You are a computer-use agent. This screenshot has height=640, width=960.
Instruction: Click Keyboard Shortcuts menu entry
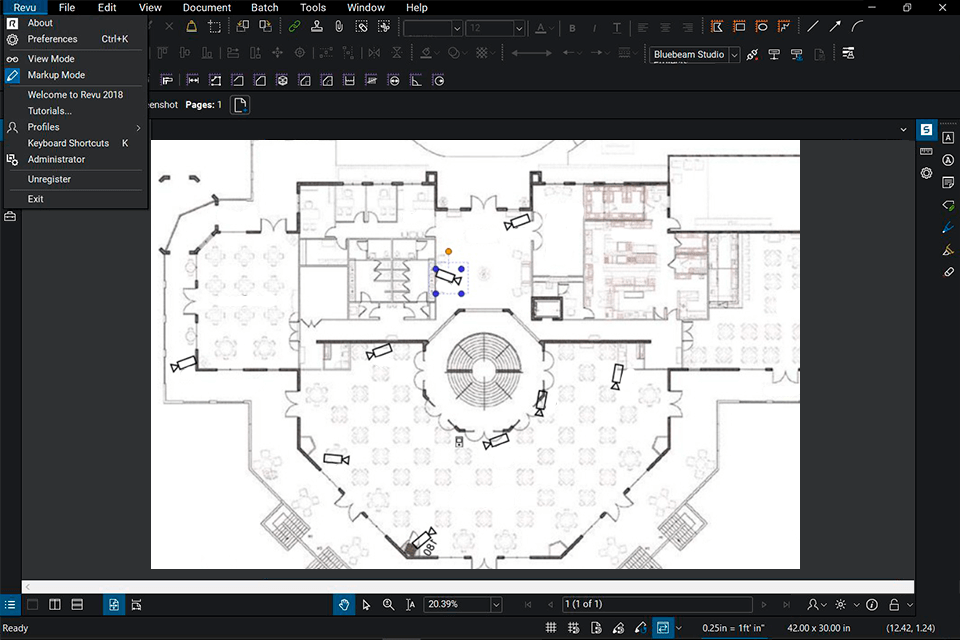tap(68, 143)
